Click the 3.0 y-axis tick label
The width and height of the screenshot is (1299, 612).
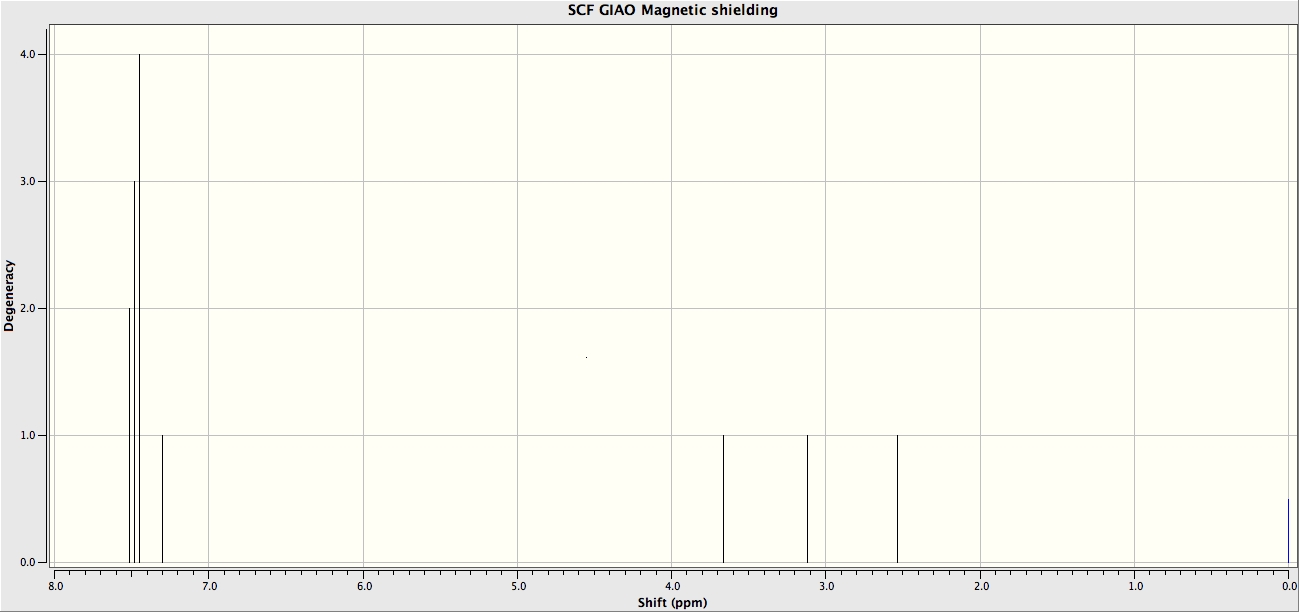click(28, 181)
